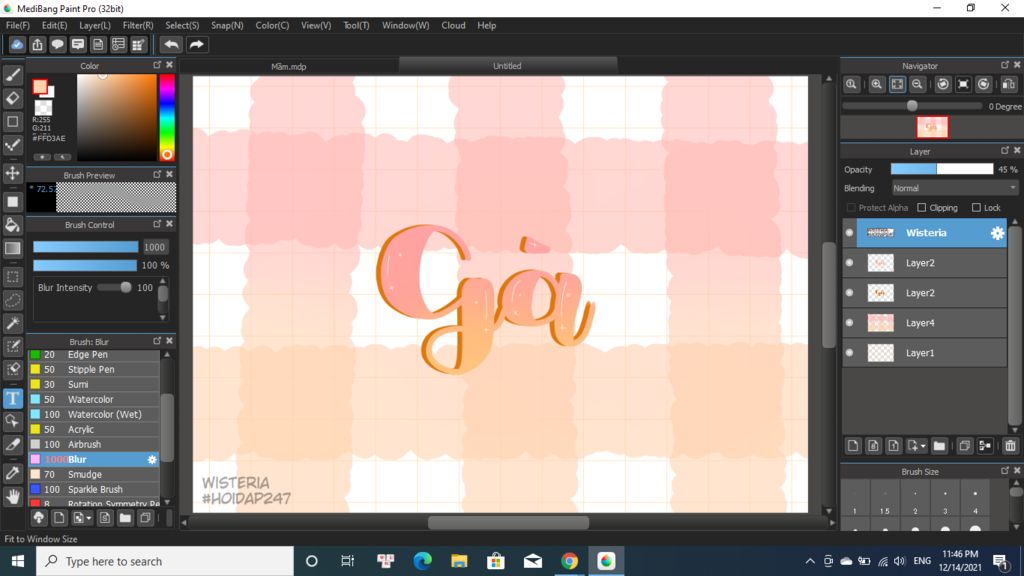Click the brush size value 1000 field
Image resolution: width=1024 pixels, height=576 pixels.
[x=155, y=247]
